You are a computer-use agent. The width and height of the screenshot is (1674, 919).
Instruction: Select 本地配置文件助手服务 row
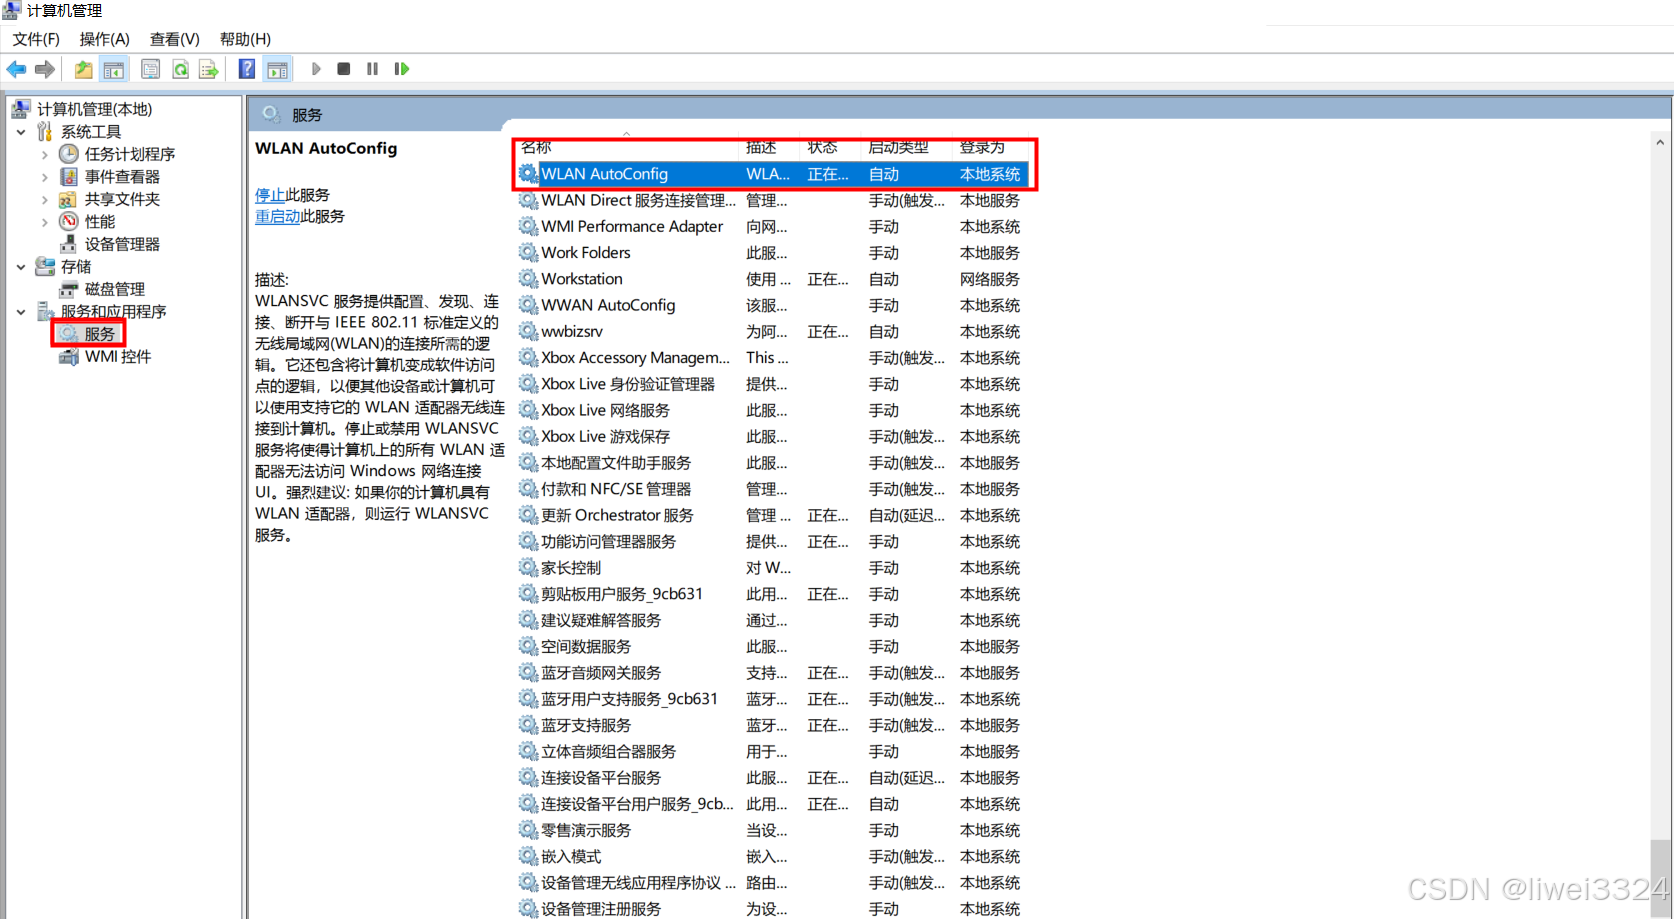coord(772,463)
